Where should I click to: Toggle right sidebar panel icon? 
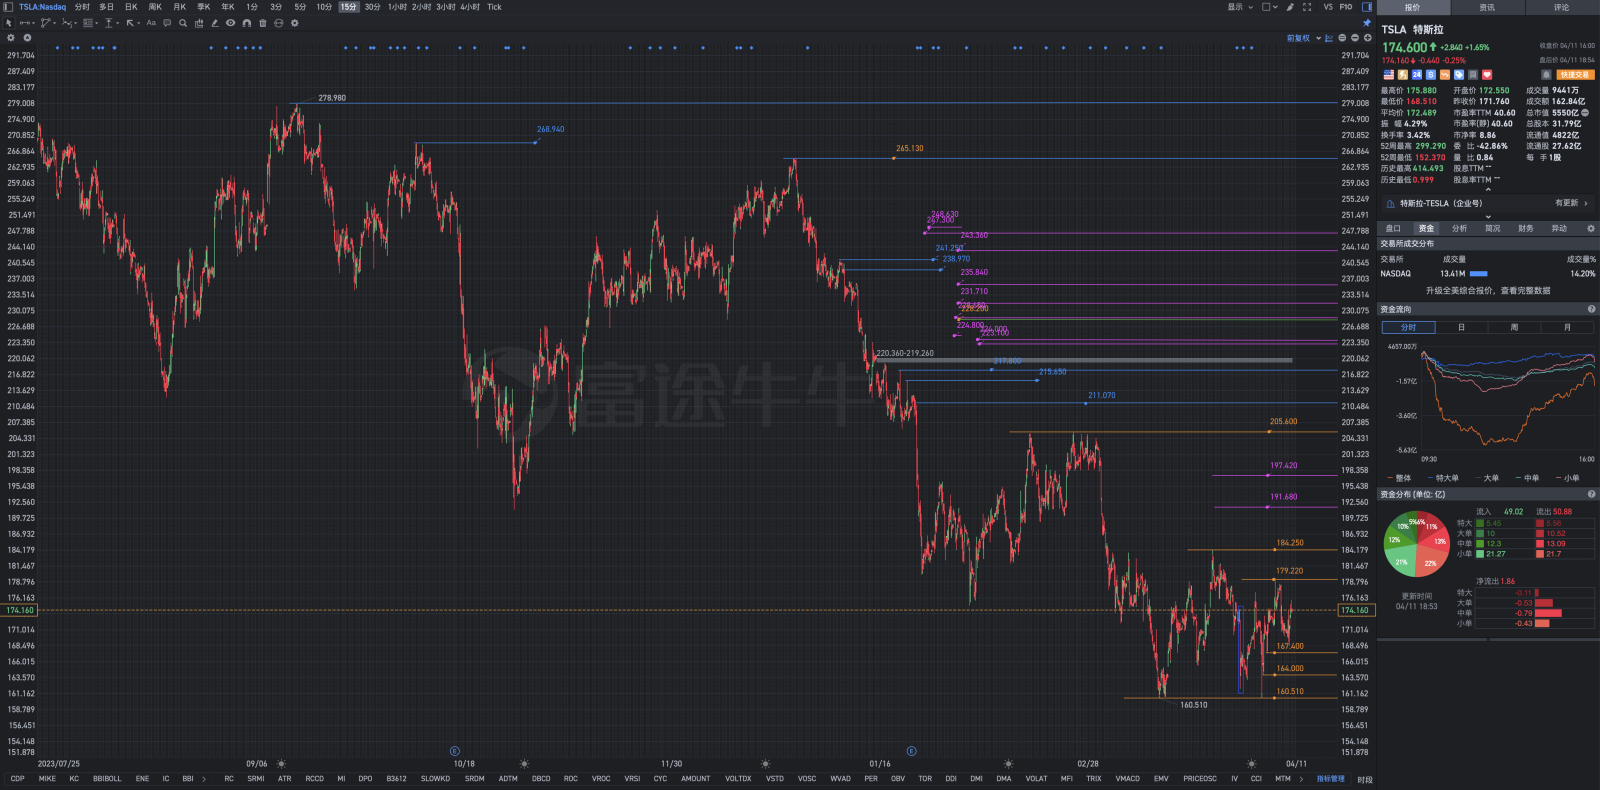point(1367,7)
